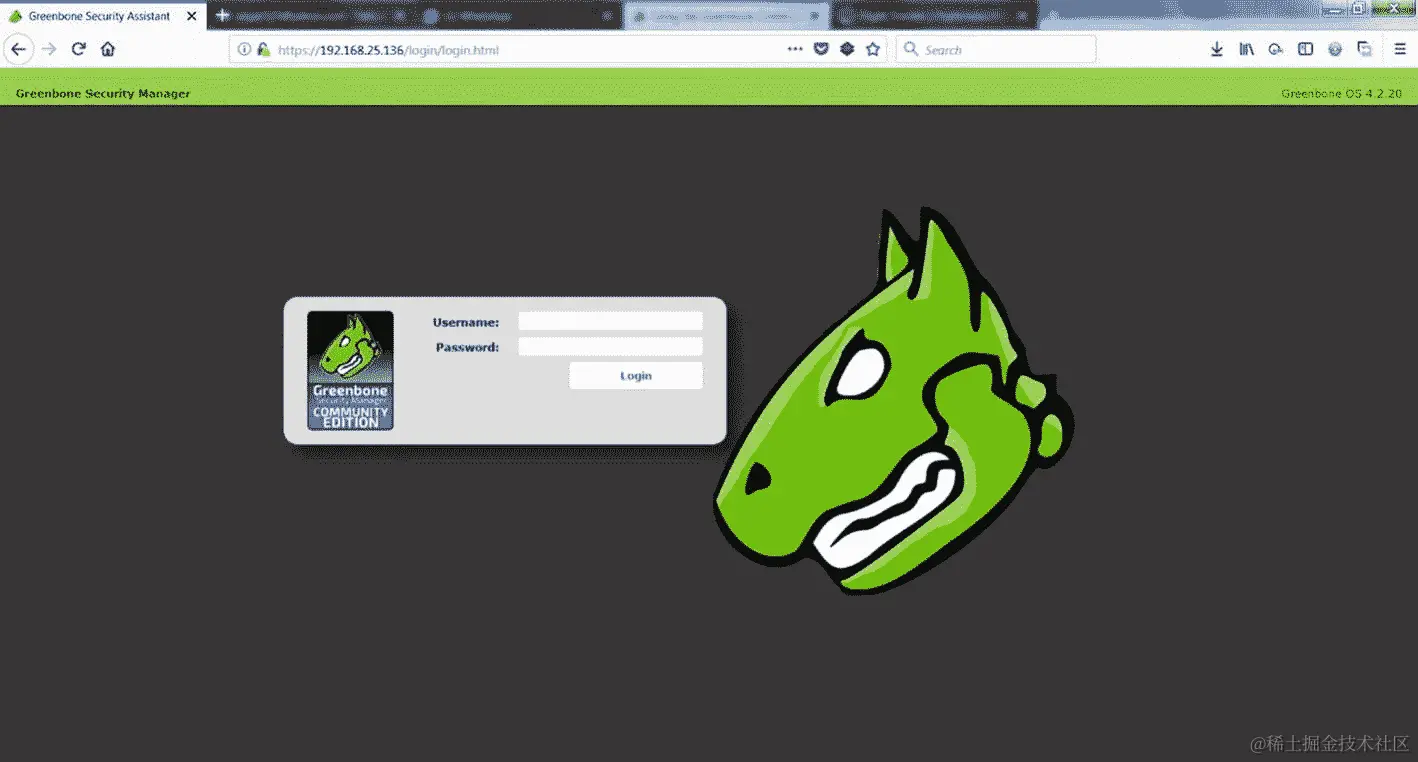Click the back navigation arrow
This screenshot has height=762, width=1418.
pos(18,48)
